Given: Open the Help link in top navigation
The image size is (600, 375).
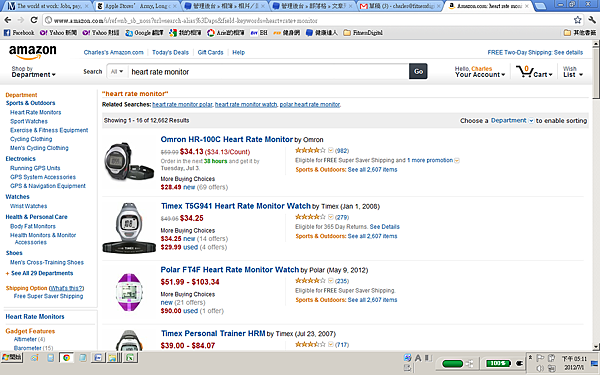Looking at the screenshot, I should pyautogui.click(x=238, y=52).
